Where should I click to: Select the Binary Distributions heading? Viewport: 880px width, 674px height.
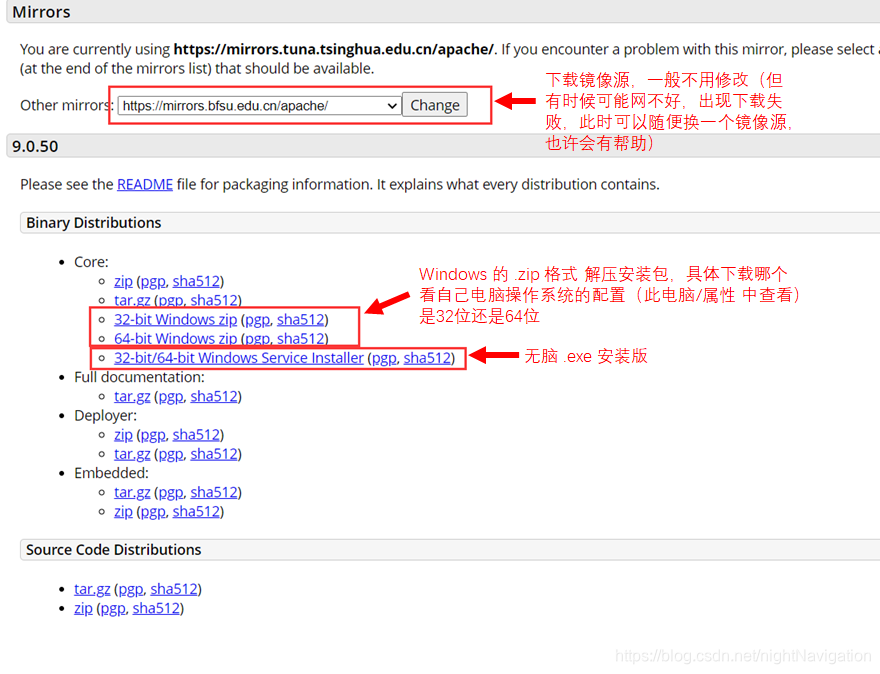(x=94, y=223)
